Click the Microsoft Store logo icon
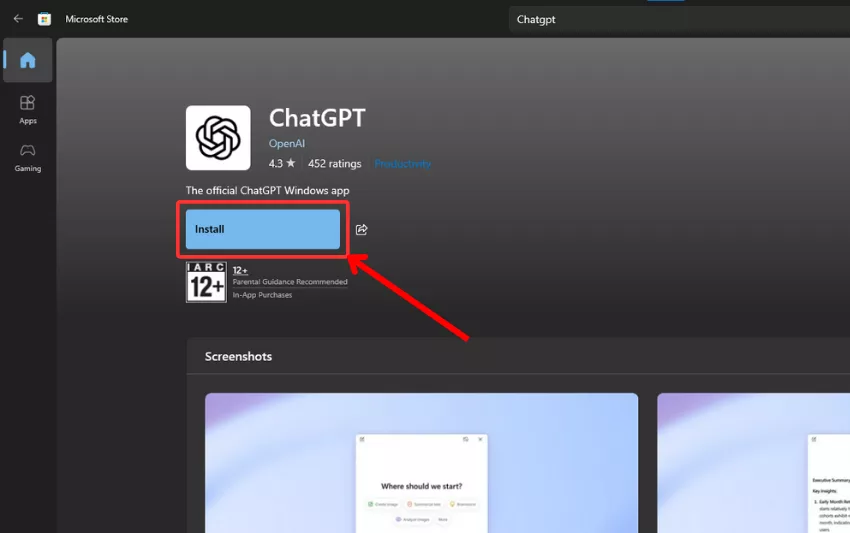The image size is (850, 533). pyautogui.click(x=44, y=19)
